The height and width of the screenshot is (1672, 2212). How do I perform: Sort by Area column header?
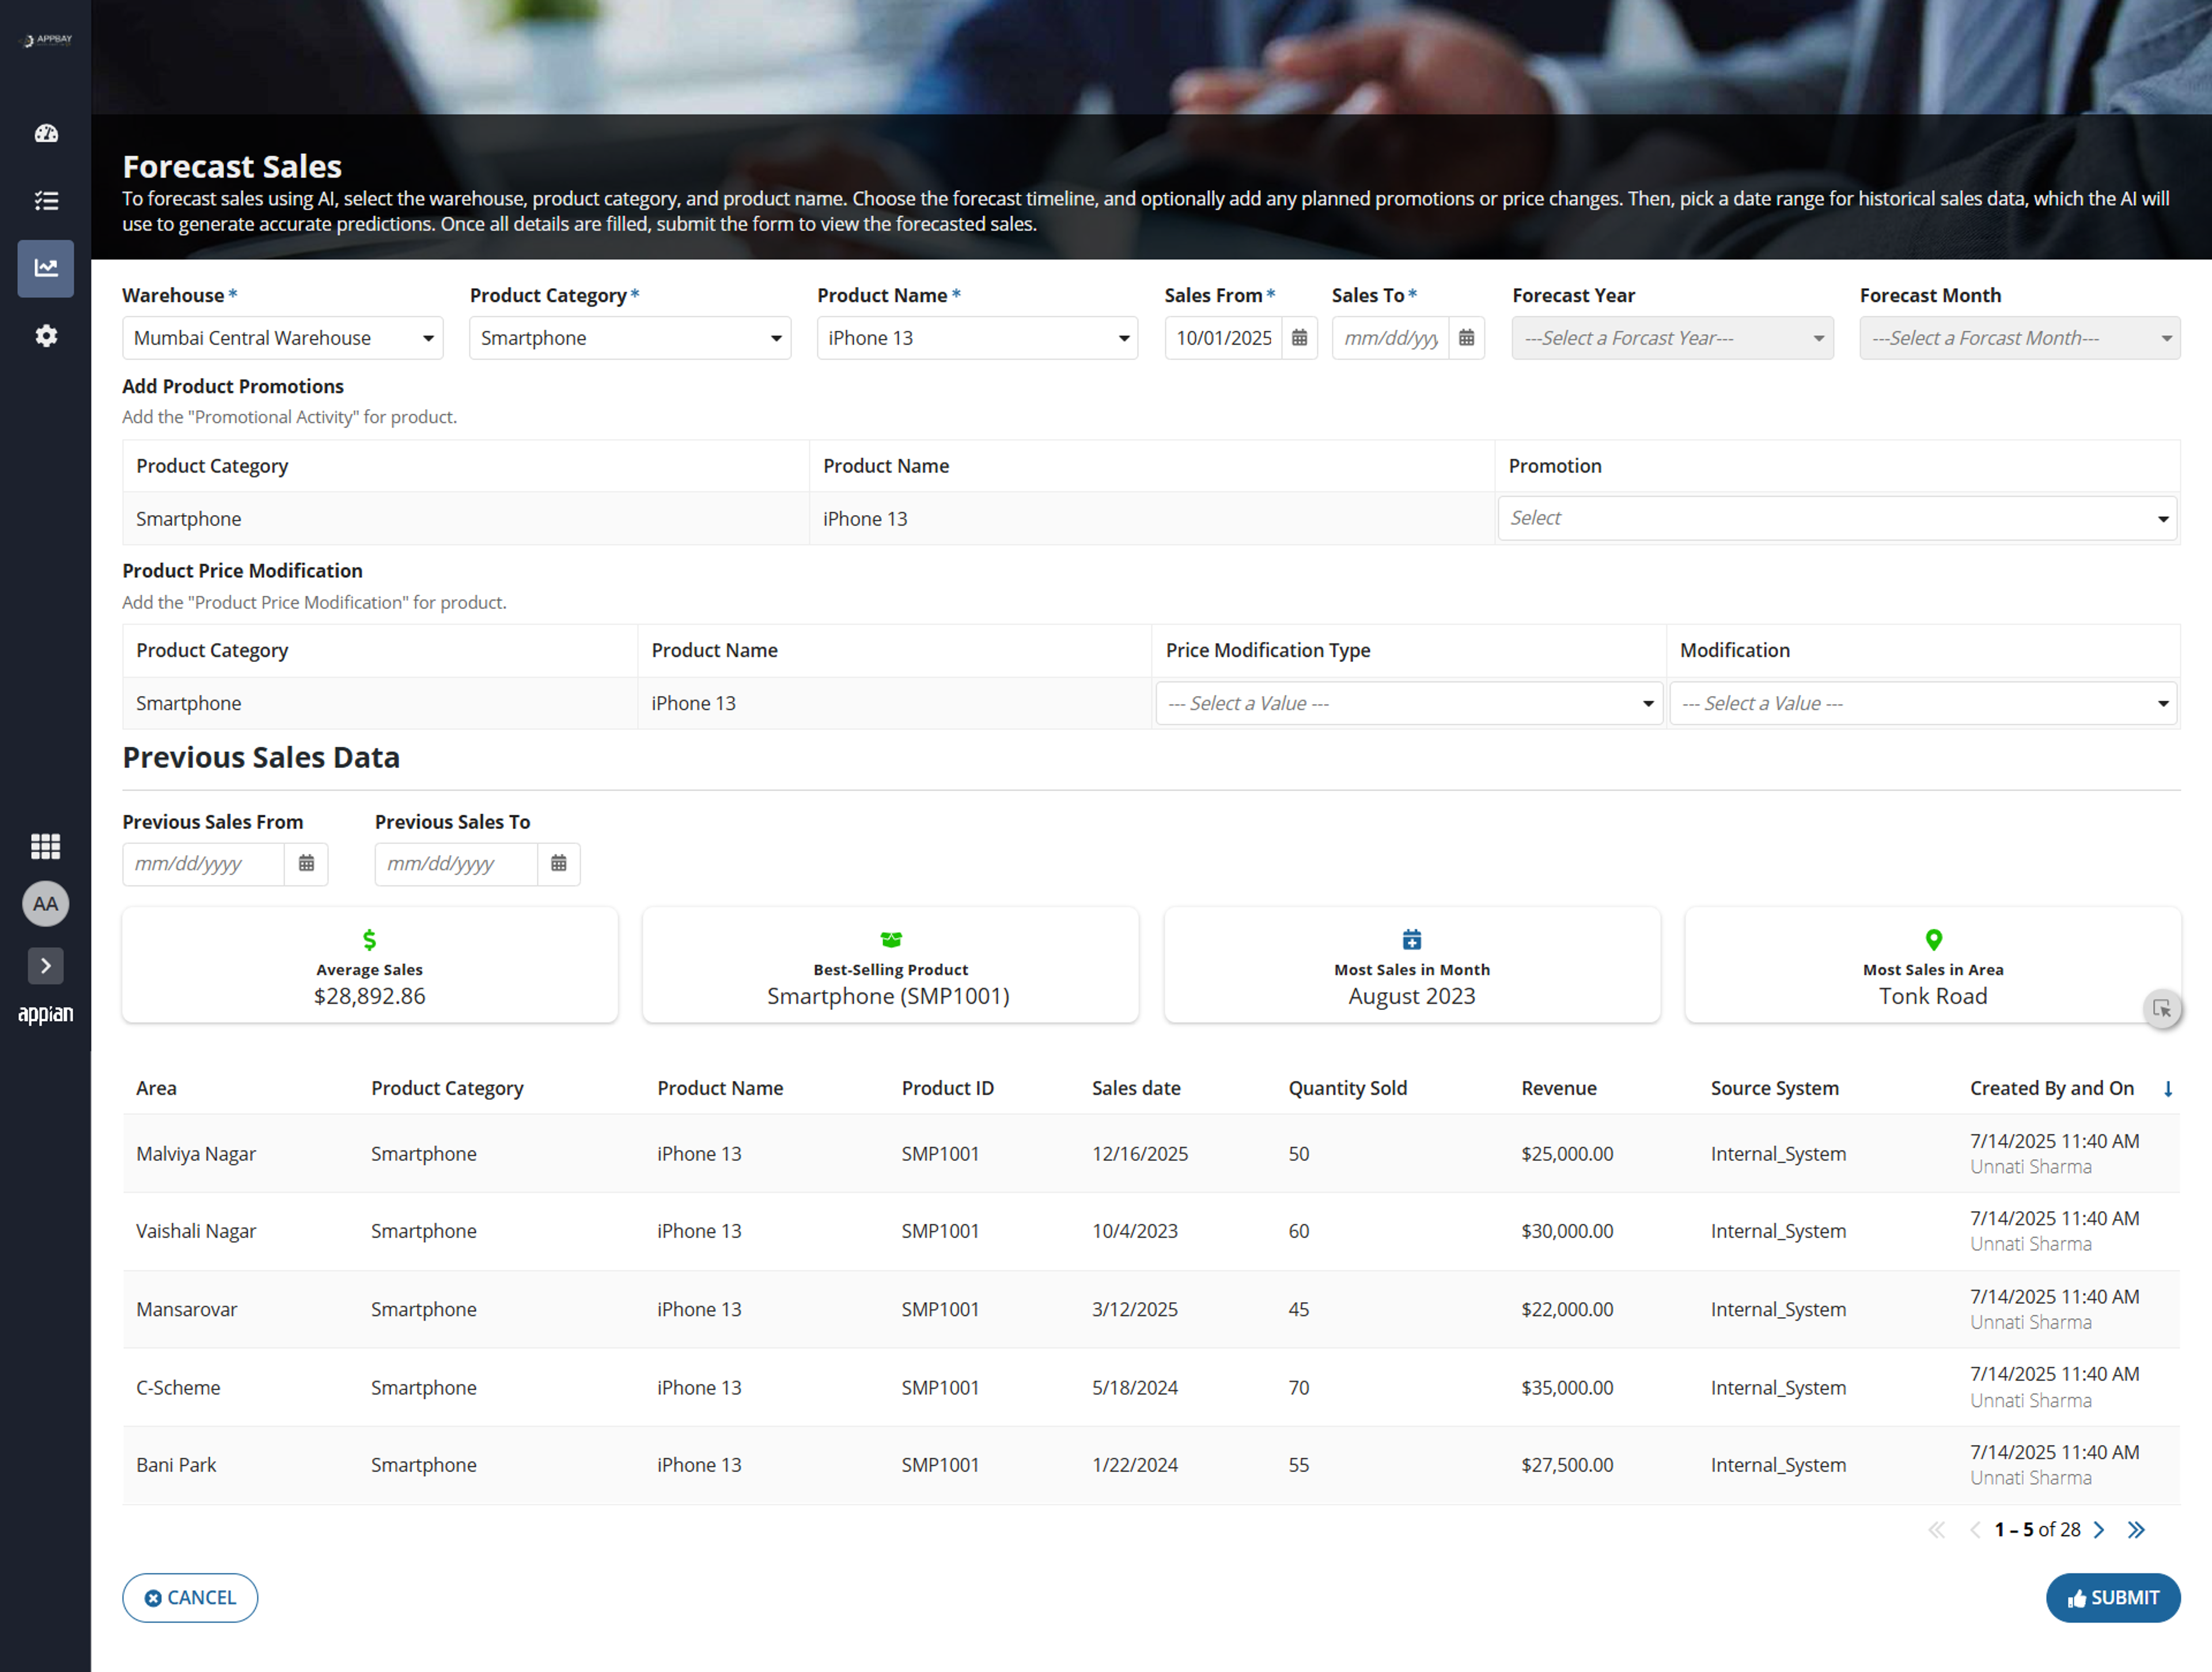tap(157, 1088)
